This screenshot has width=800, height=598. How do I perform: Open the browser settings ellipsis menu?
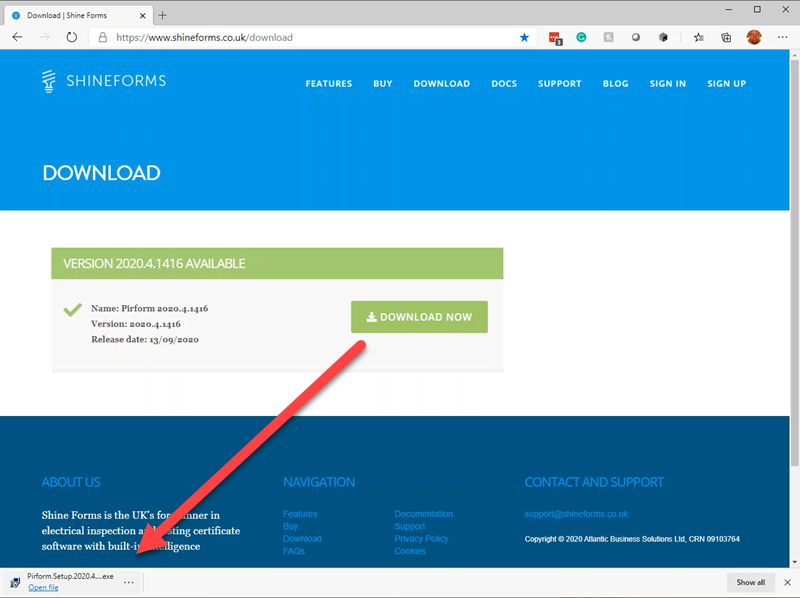point(782,37)
